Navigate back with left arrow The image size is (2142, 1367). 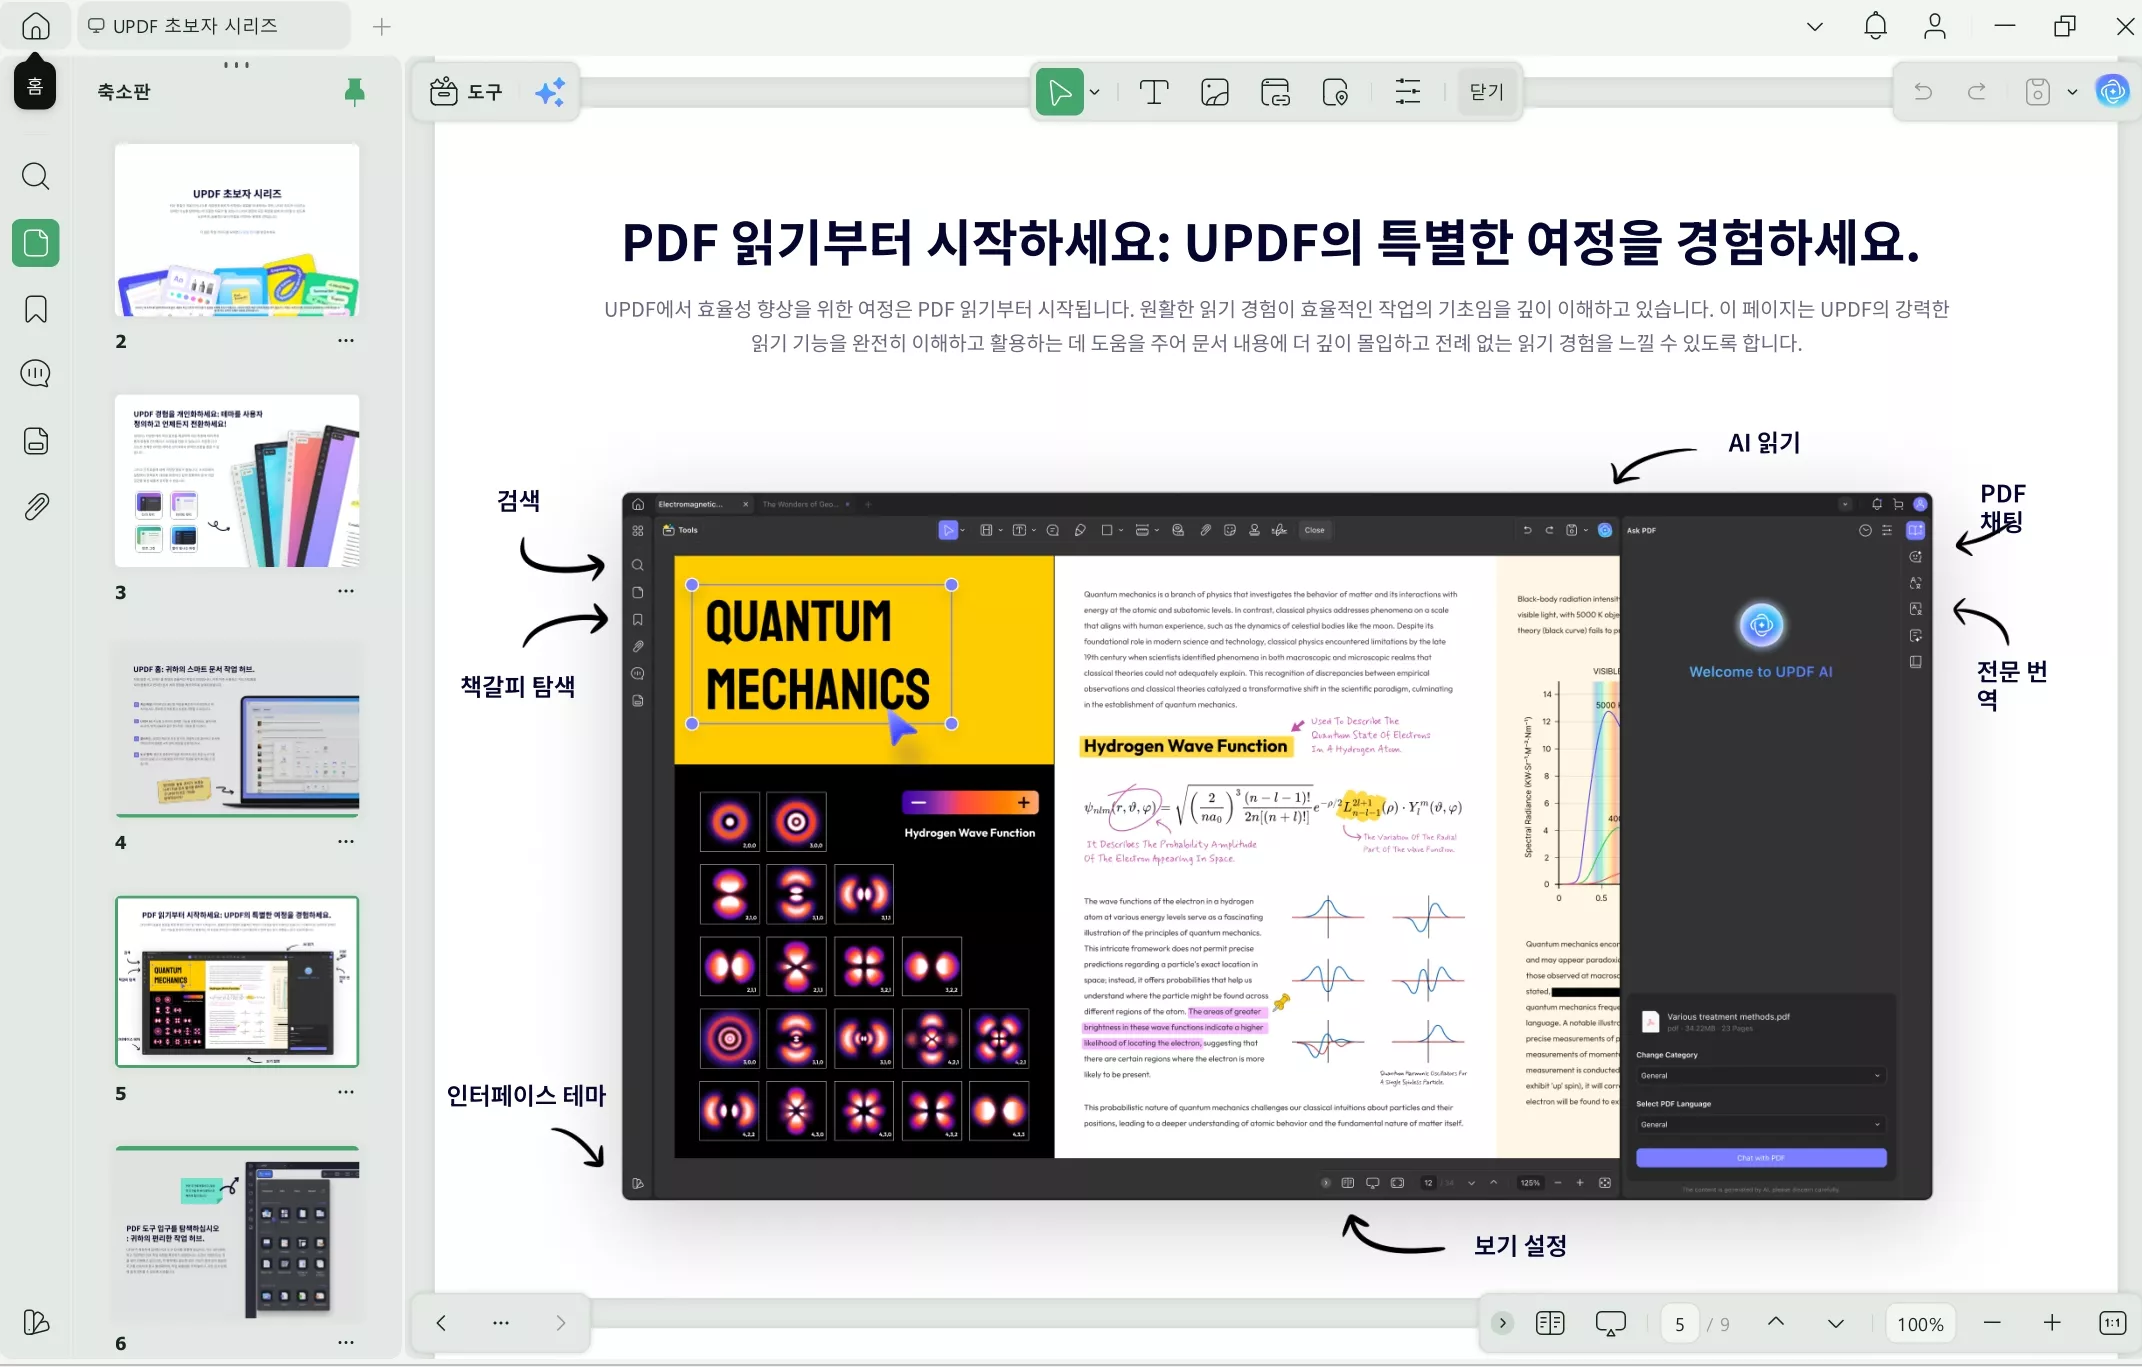click(x=441, y=1323)
